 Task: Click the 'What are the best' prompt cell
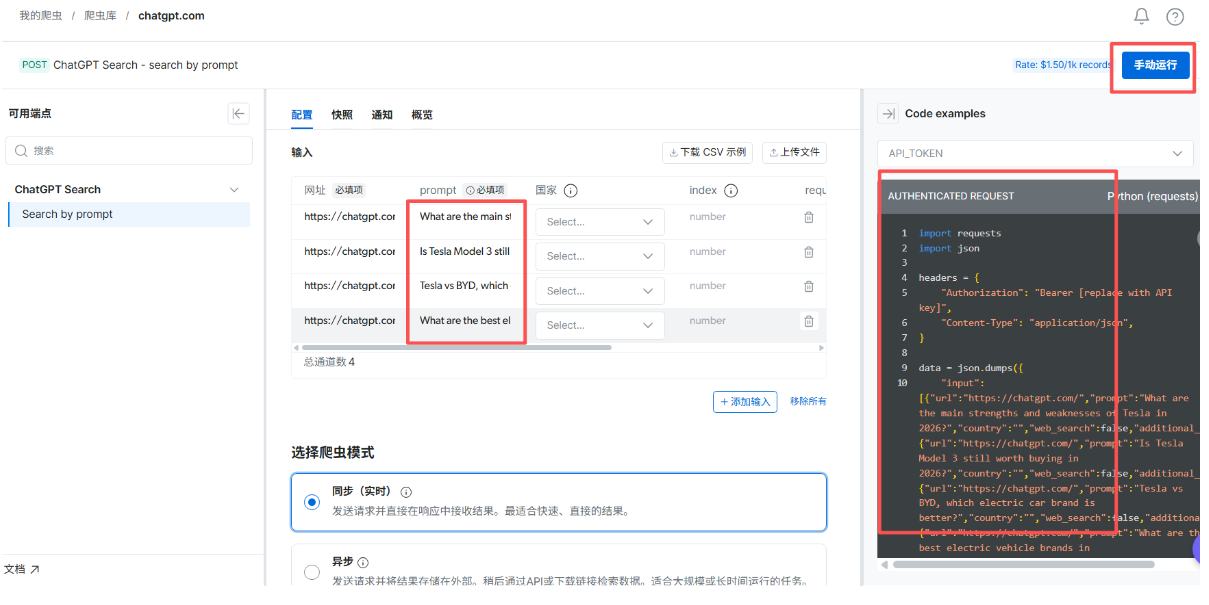point(466,321)
